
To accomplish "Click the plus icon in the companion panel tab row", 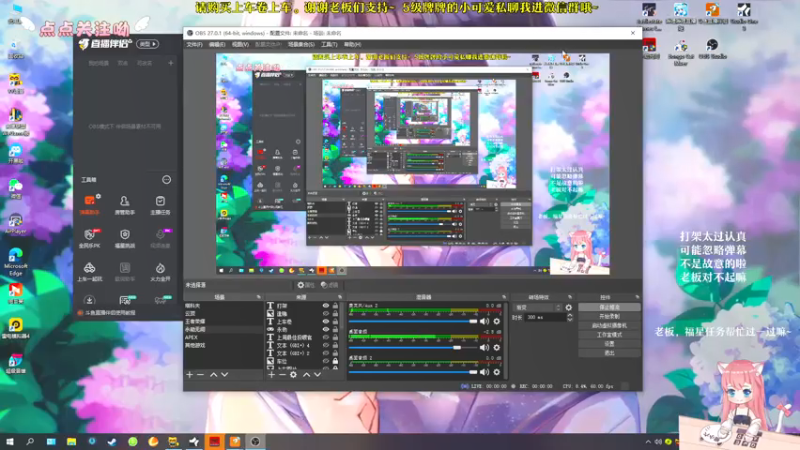I will (170, 63).
